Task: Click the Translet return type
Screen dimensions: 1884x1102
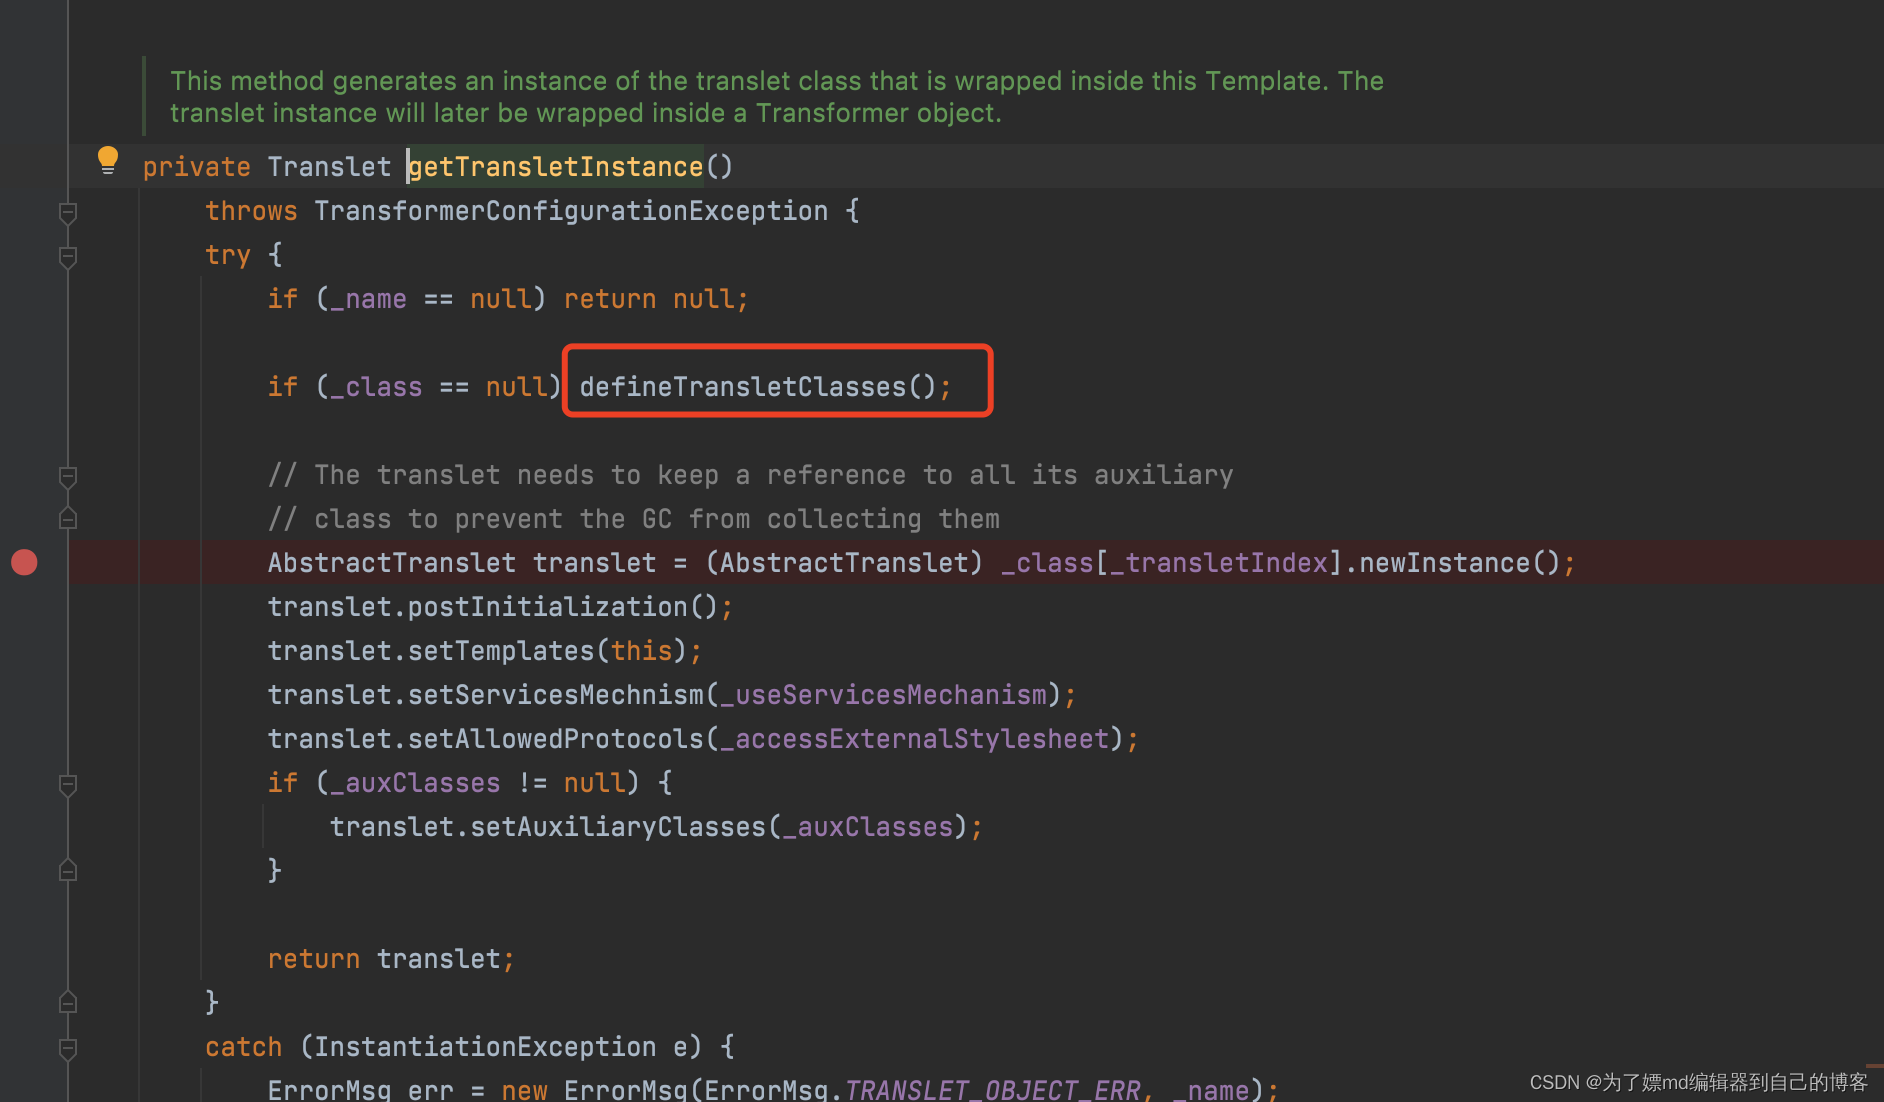Action: point(330,167)
